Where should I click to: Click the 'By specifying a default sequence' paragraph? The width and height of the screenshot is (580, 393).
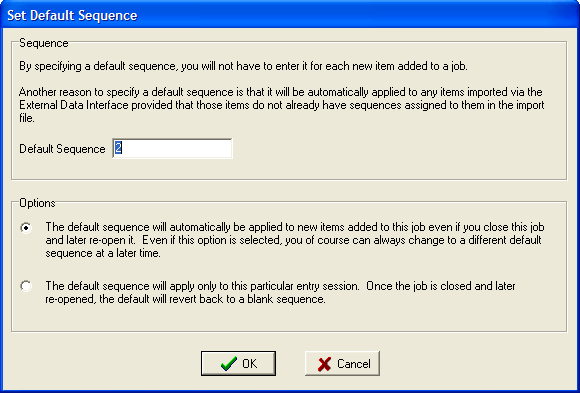243,66
